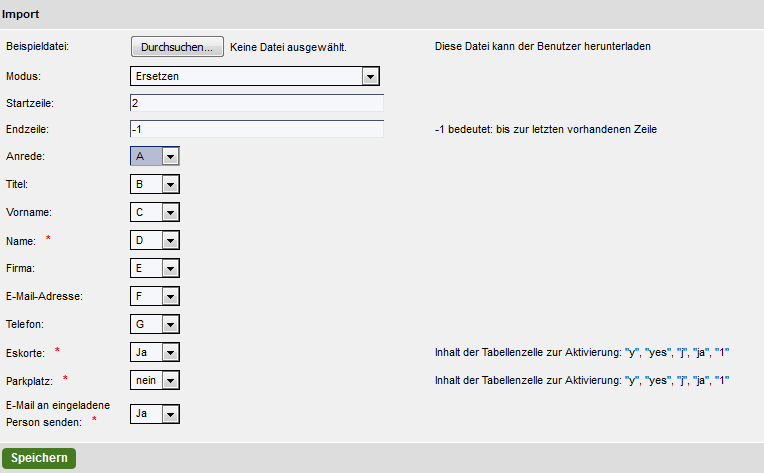Viewport: 764px width, 473px height.
Task: Click the Telefon label
Action: (25, 324)
